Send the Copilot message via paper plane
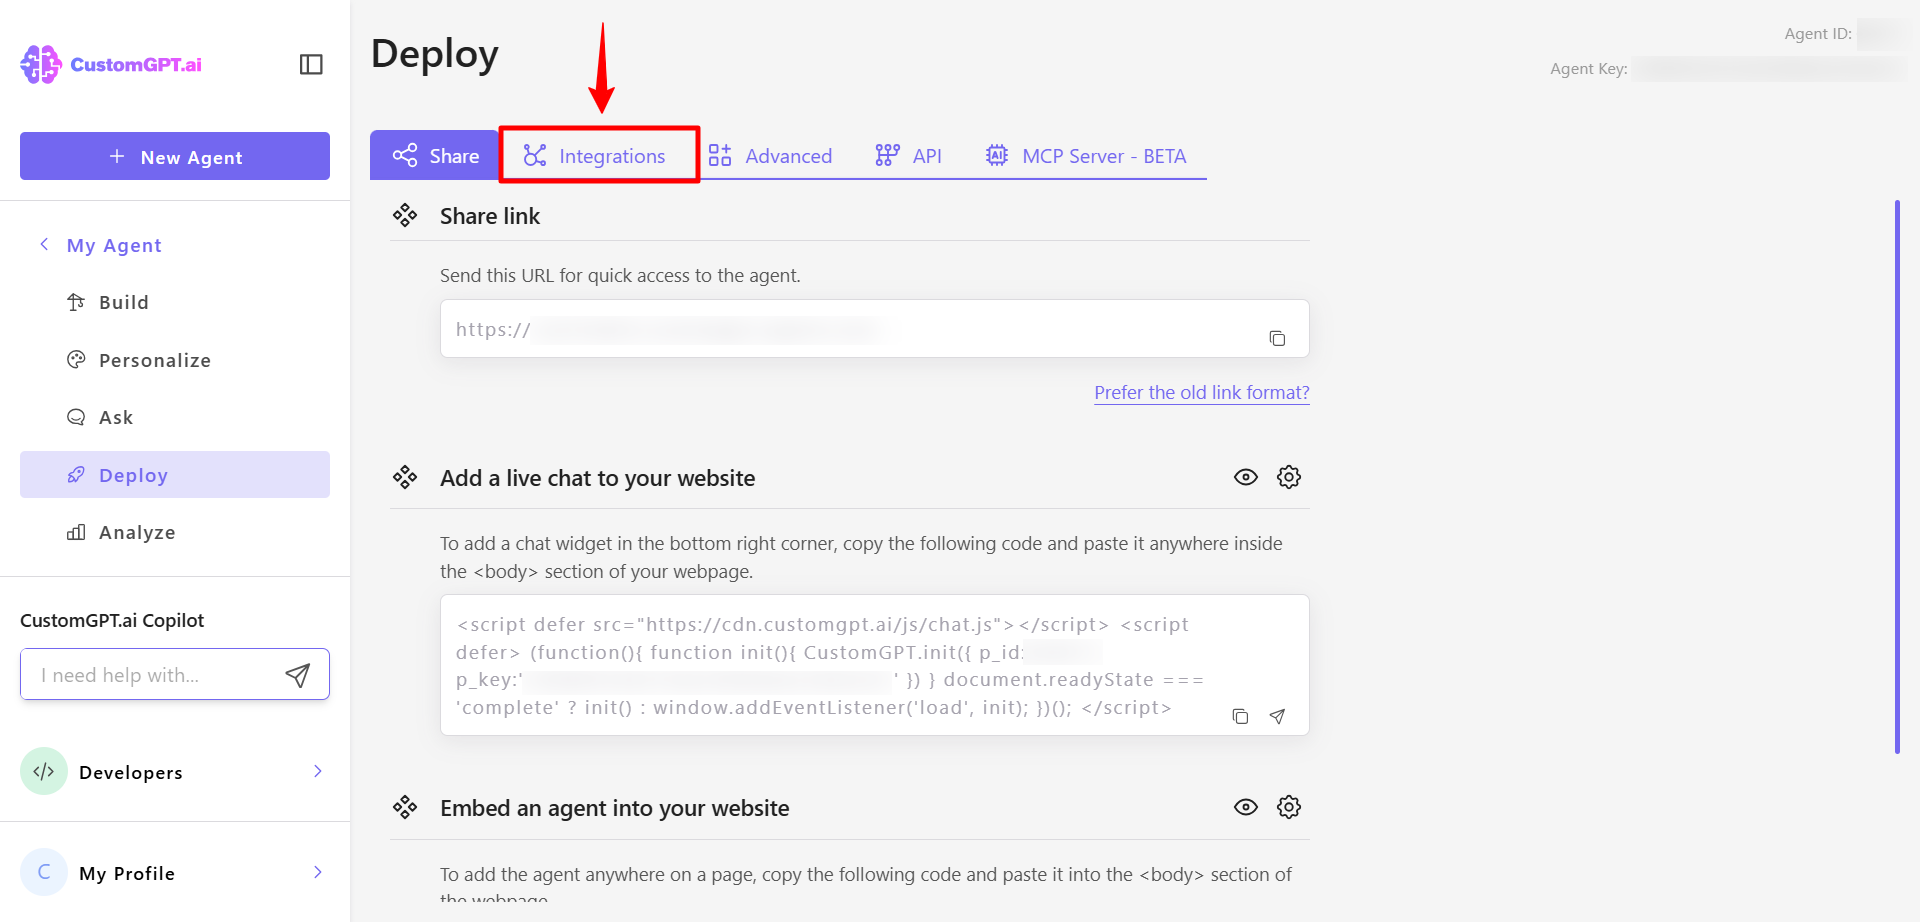Viewport: 1920px width, 922px height. point(298,675)
